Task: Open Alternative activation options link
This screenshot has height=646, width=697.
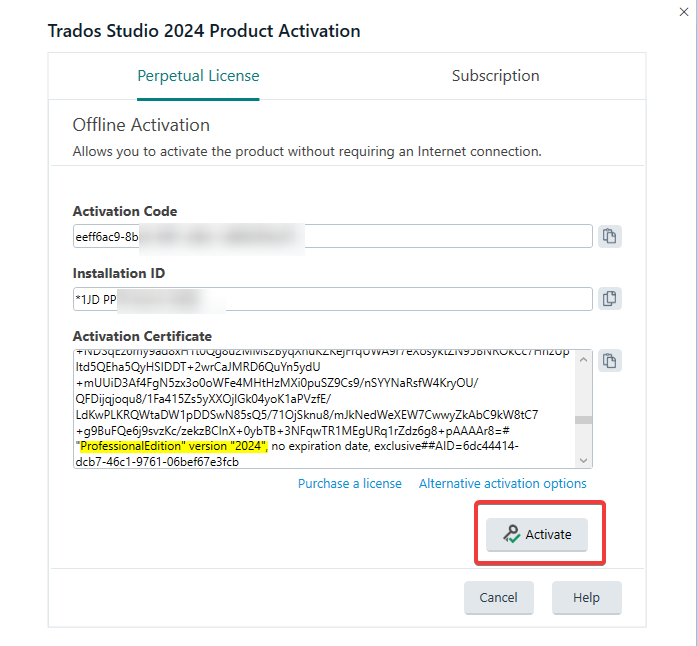Action: click(503, 484)
